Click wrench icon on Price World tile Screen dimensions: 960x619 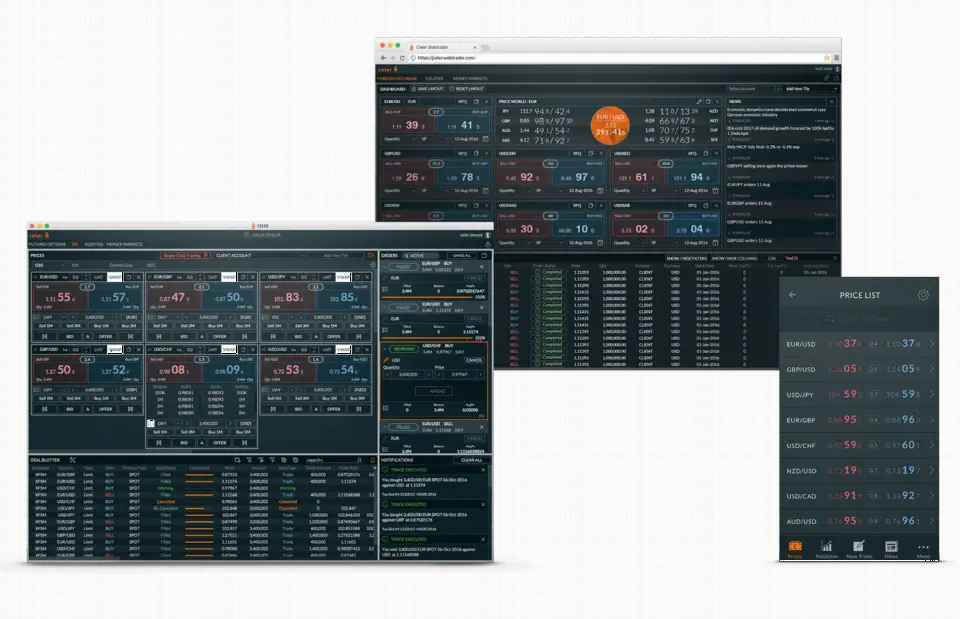coord(699,102)
